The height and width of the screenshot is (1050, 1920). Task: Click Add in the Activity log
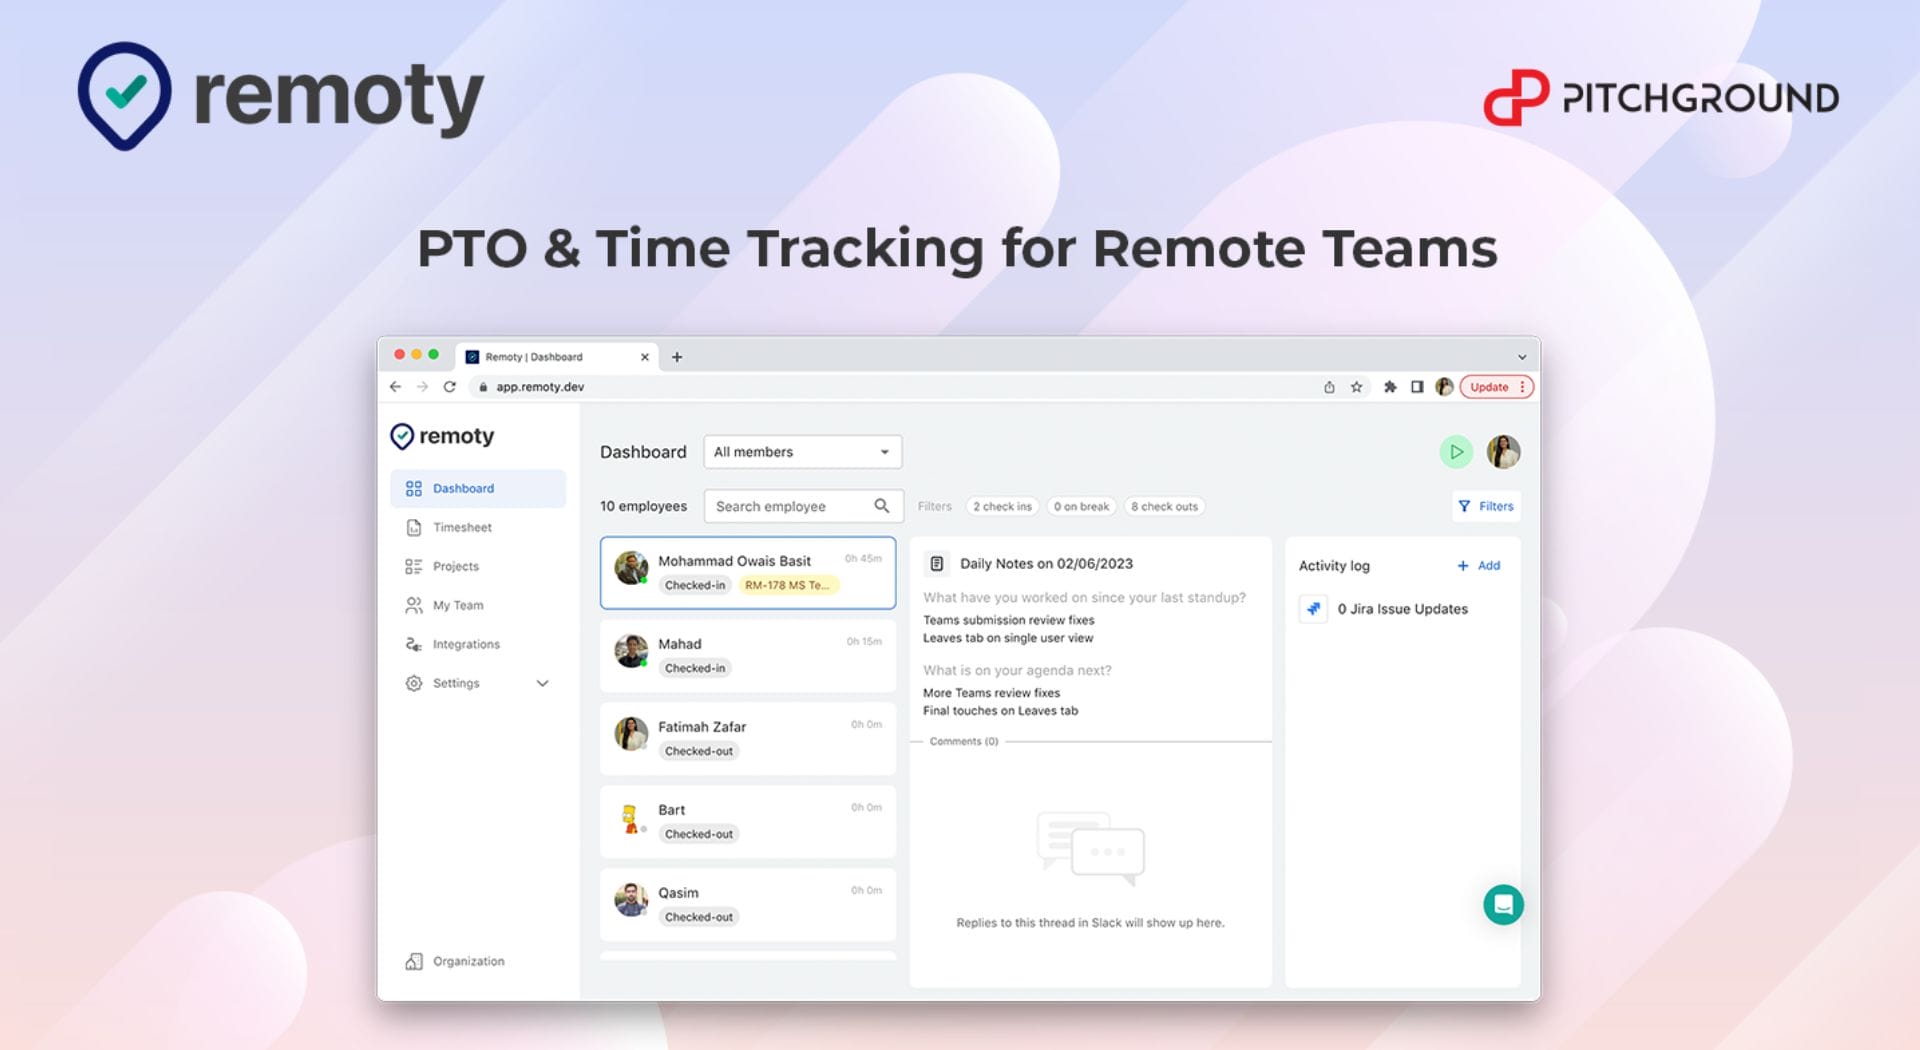[1479, 566]
